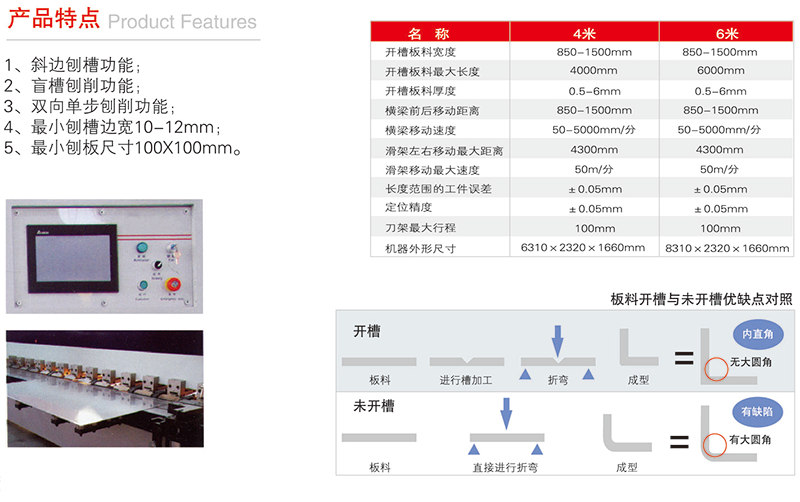Screen dimensions: 800x502
Task: Click feature 4 最小刨槽边宽10-12mm
Action: [112, 127]
